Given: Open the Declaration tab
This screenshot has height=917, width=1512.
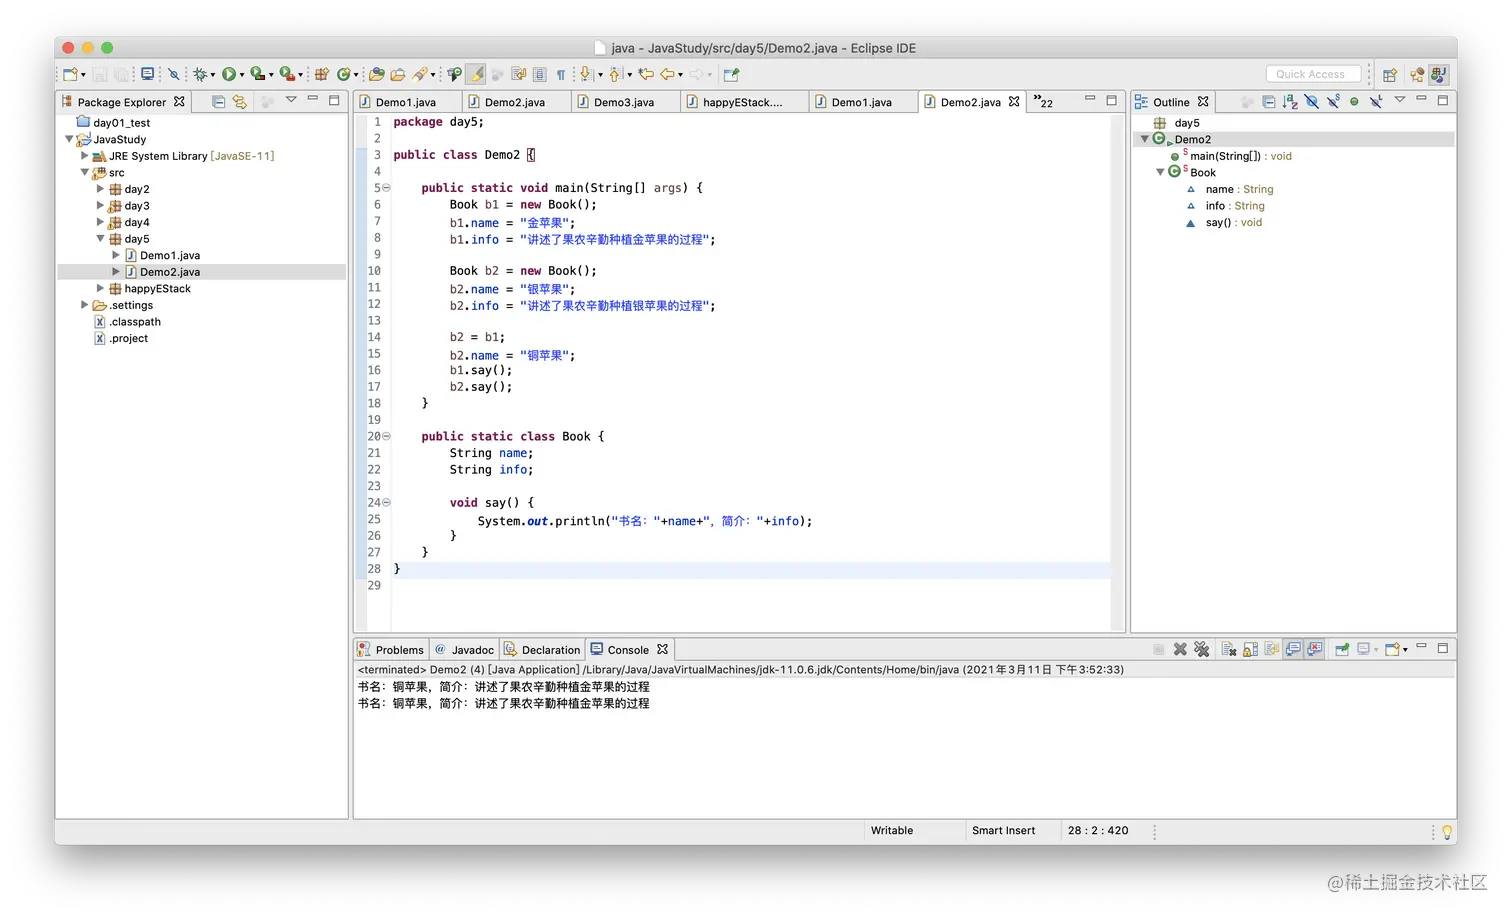Looking at the screenshot, I should click(542, 649).
